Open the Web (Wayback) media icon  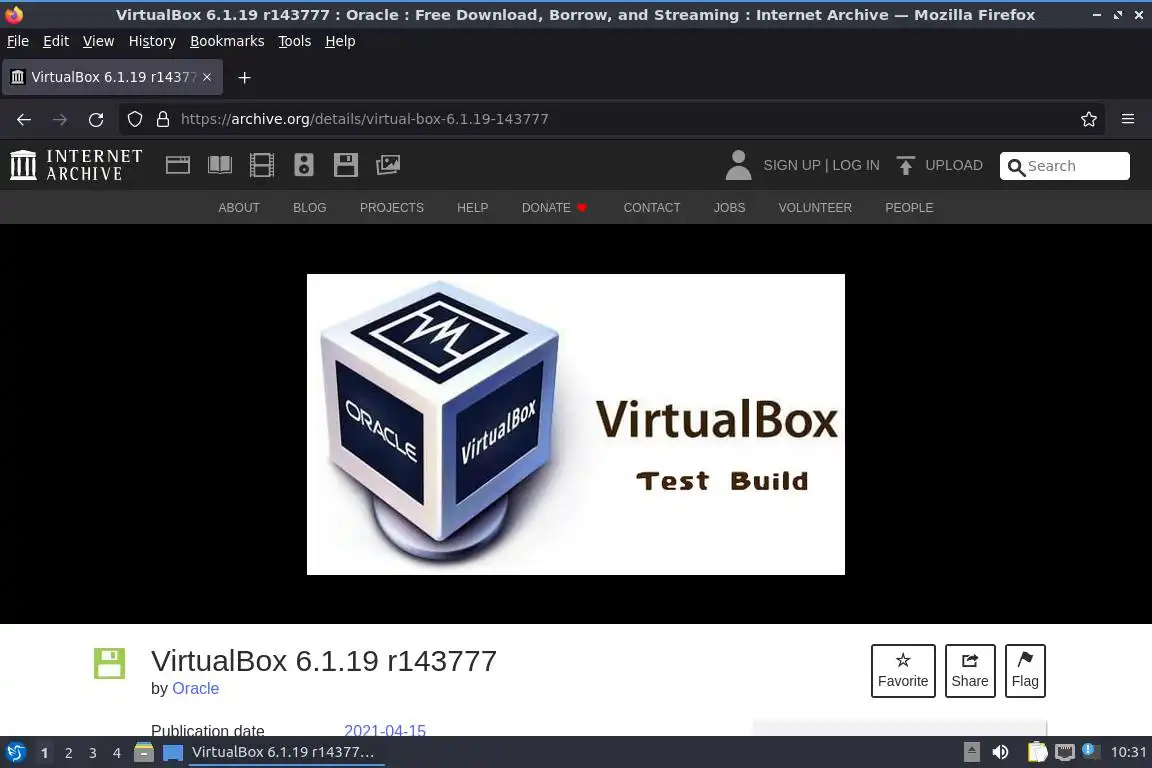178,165
